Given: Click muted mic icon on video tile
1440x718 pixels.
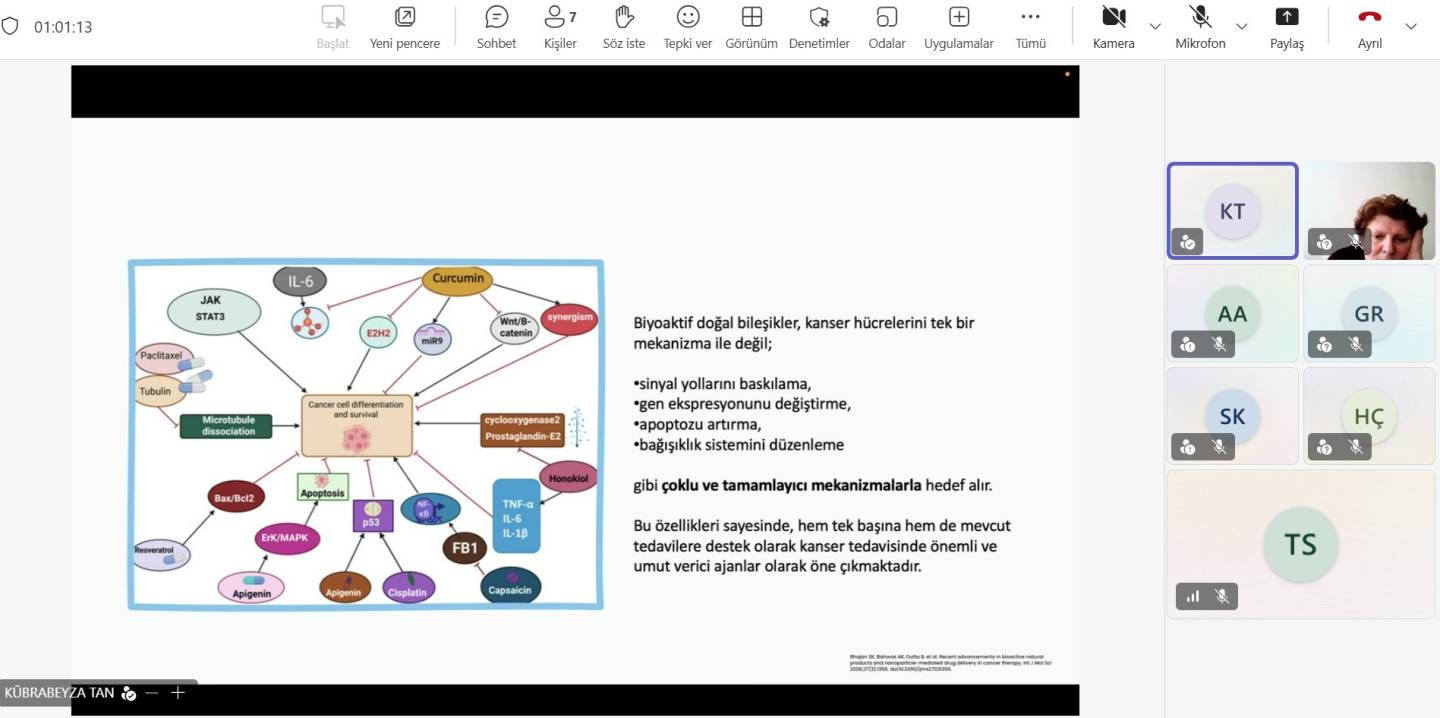Looking at the screenshot, I should pos(1356,241).
